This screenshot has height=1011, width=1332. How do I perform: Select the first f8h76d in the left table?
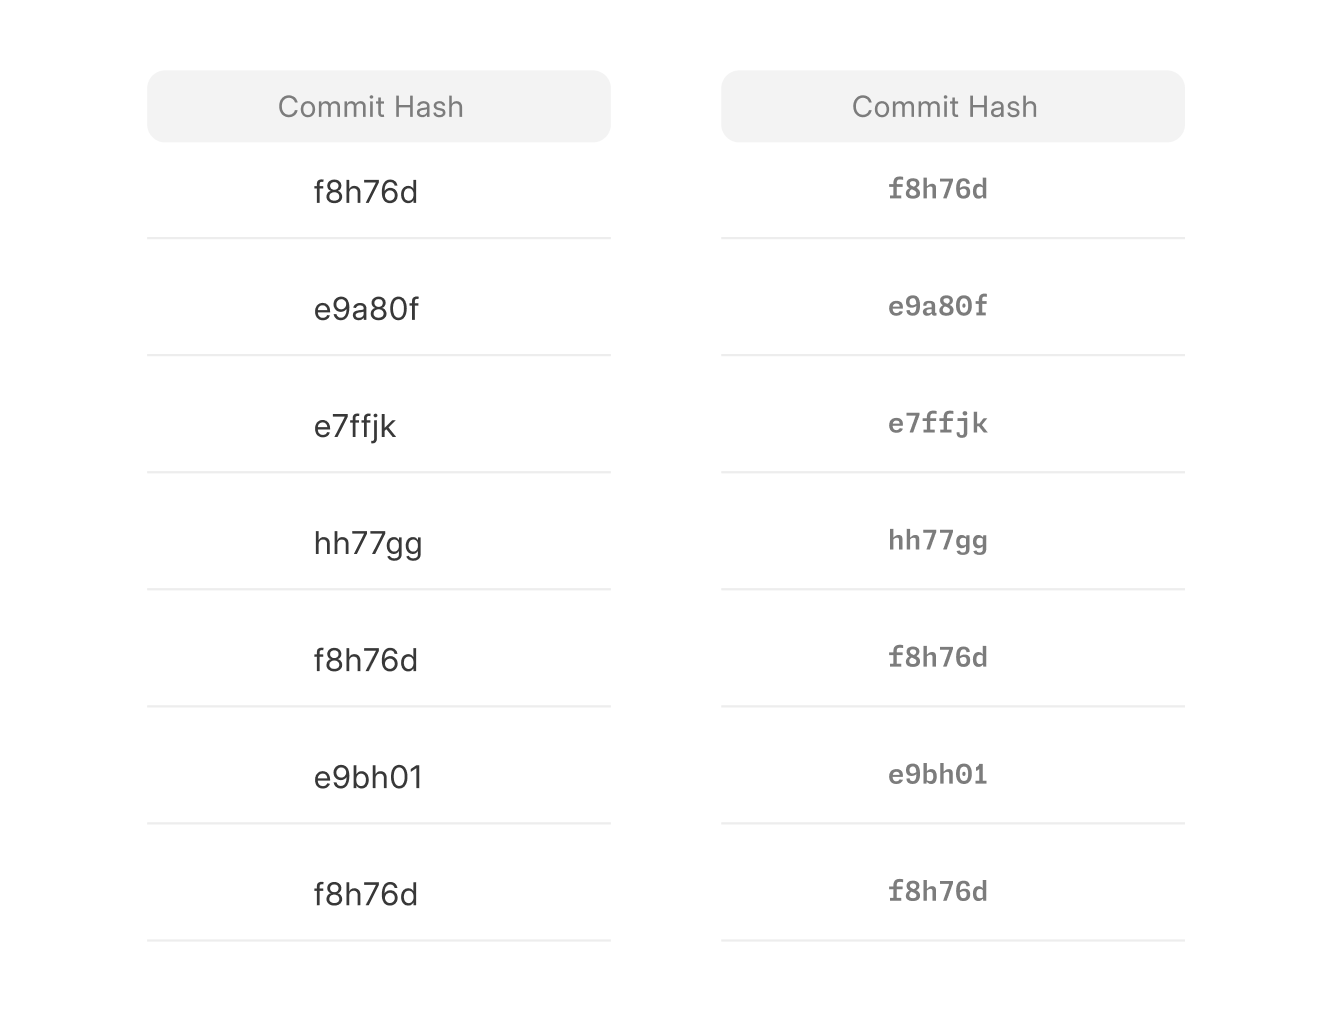(x=365, y=191)
